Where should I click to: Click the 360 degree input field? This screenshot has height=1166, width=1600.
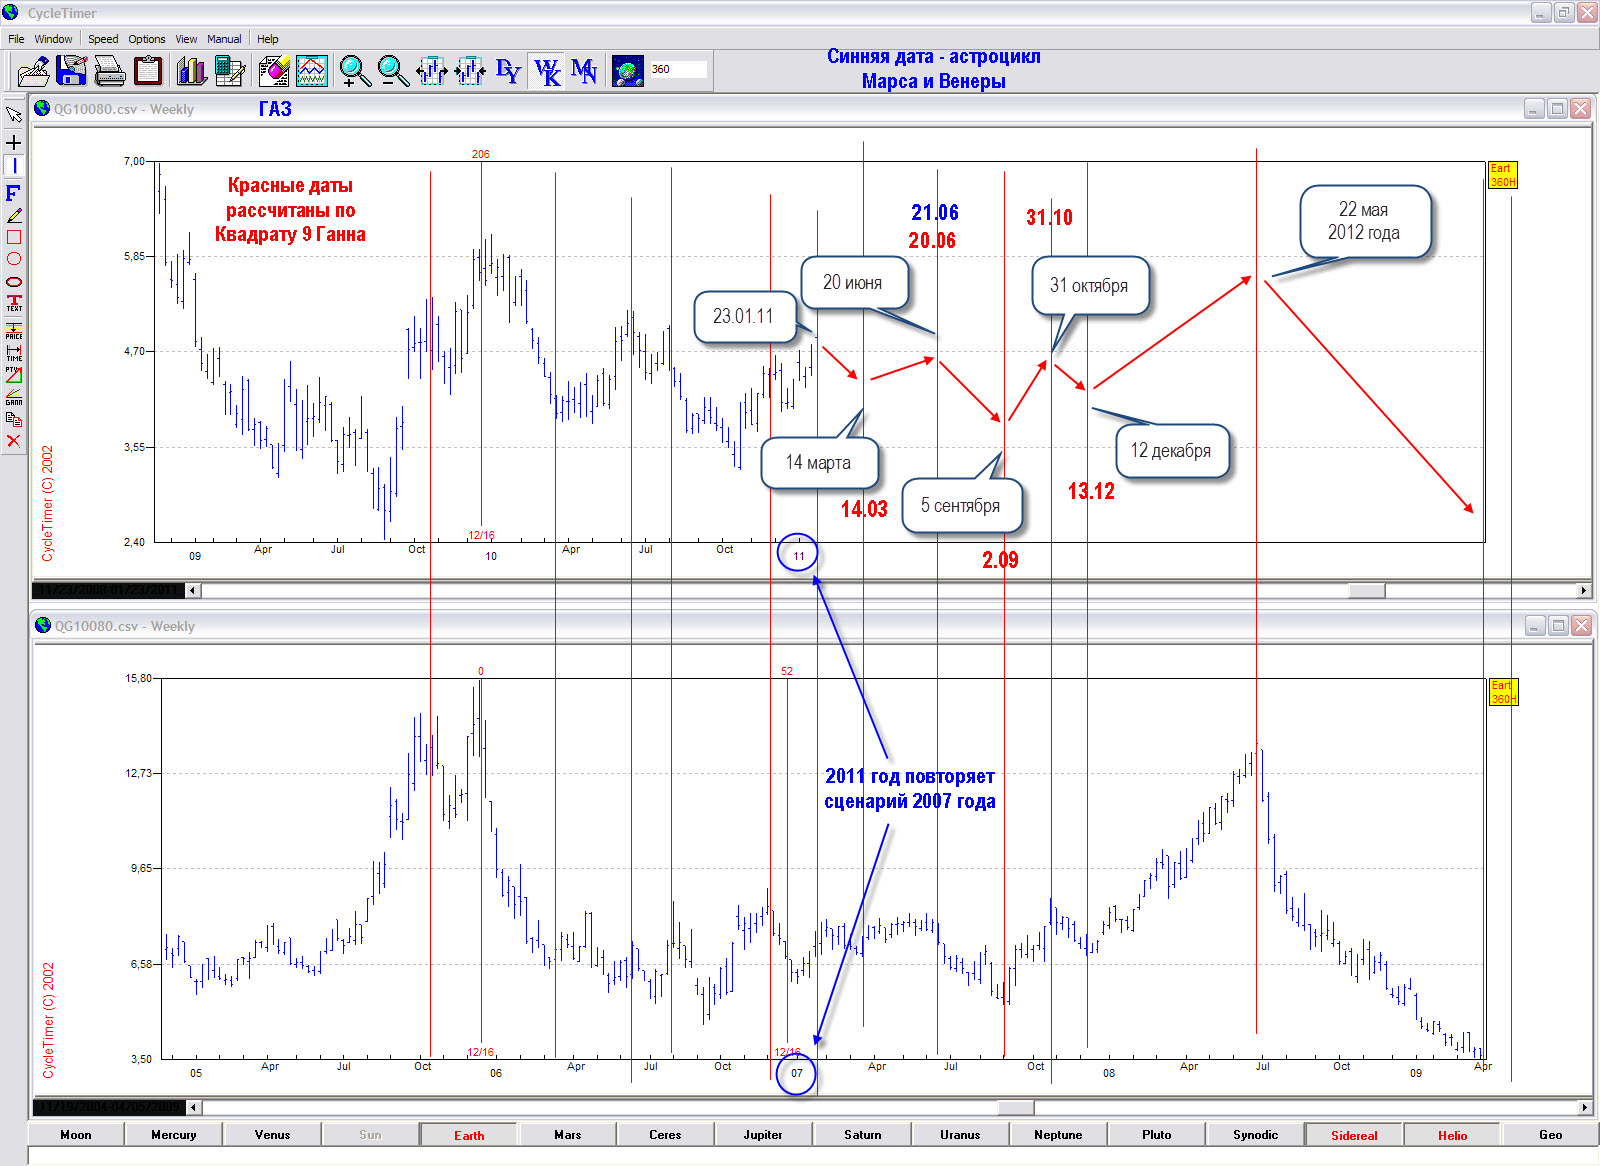[x=678, y=69]
